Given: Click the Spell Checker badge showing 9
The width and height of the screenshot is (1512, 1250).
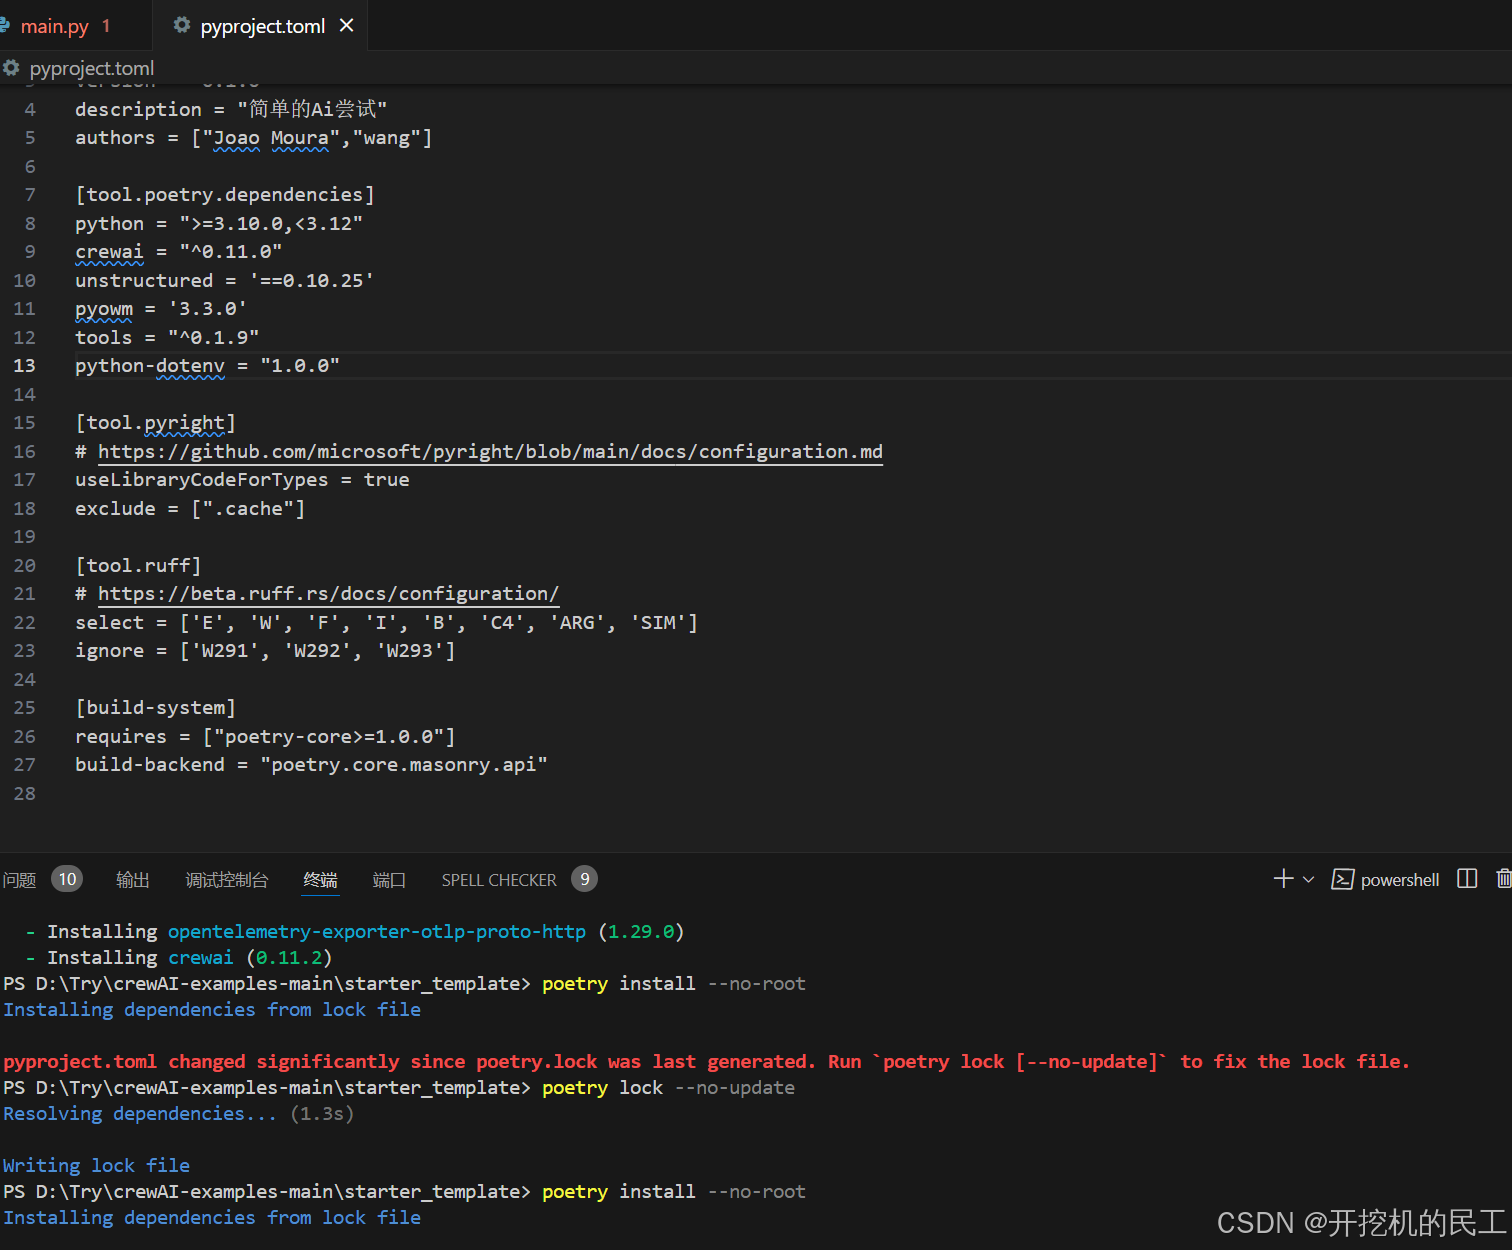Looking at the screenshot, I should click(x=585, y=879).
